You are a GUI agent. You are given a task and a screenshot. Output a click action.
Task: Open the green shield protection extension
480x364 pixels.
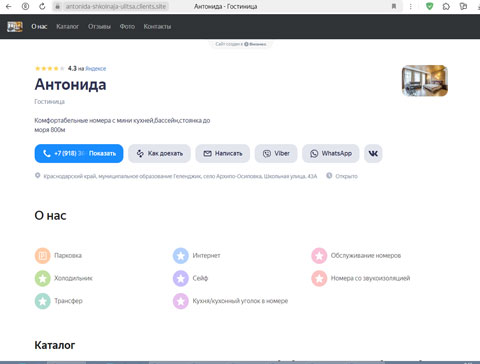(x=430, y=6)
